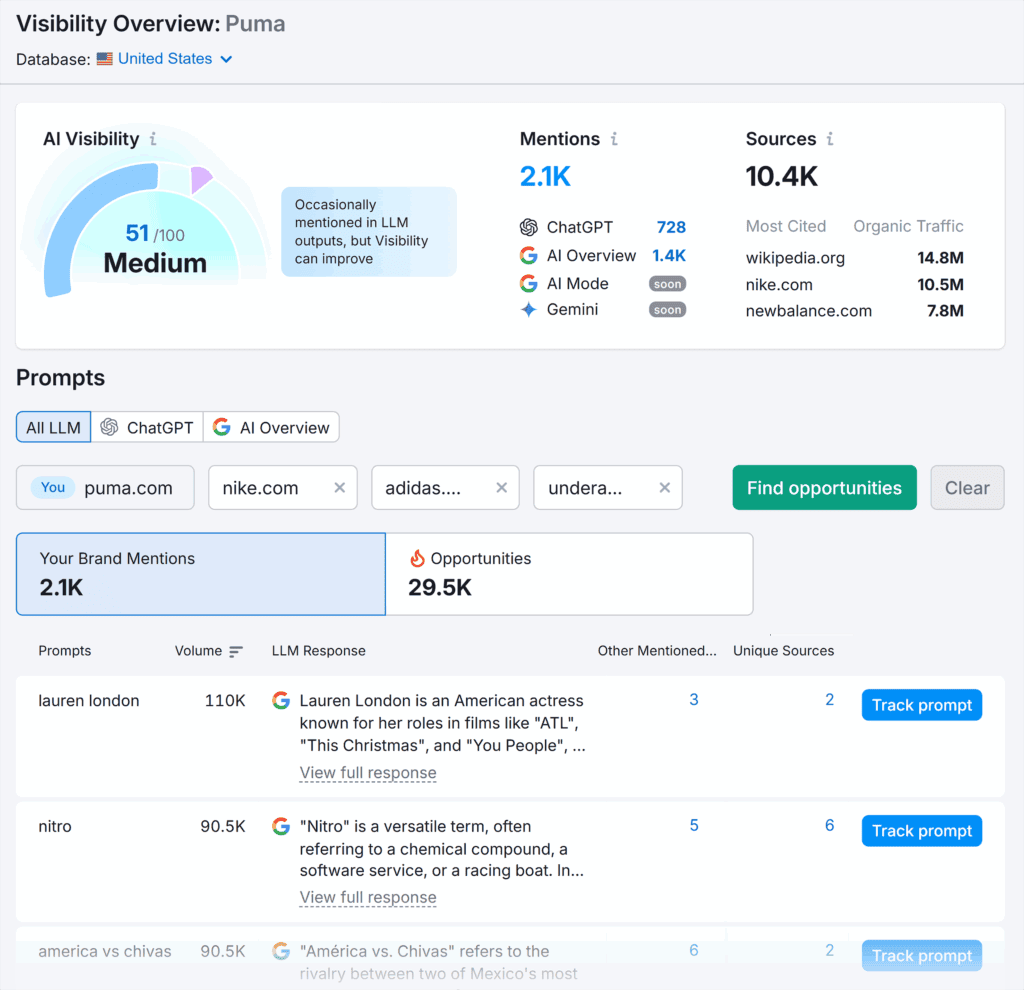Open the United States database dropdown
This screenshot has height=990, width=1024.
tap(165, 58)
